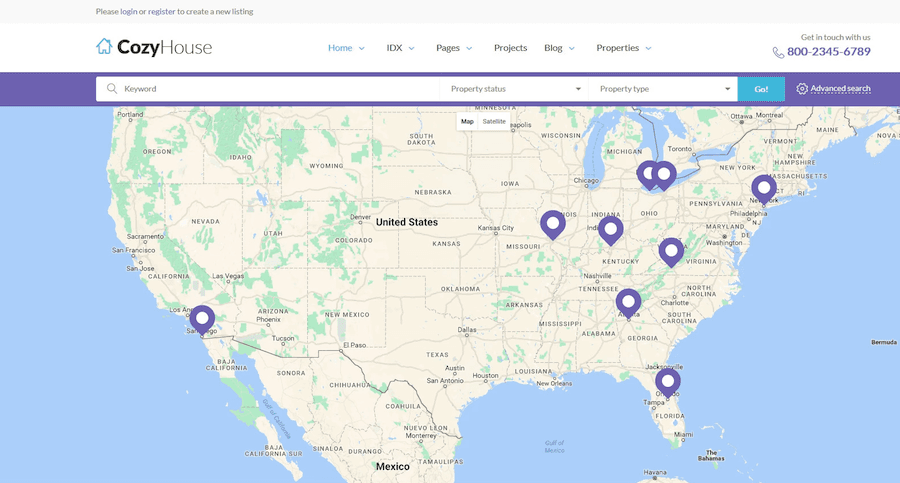Open the map pin in Missouri
Screen dimensions: 900x483
coord(552,224)
